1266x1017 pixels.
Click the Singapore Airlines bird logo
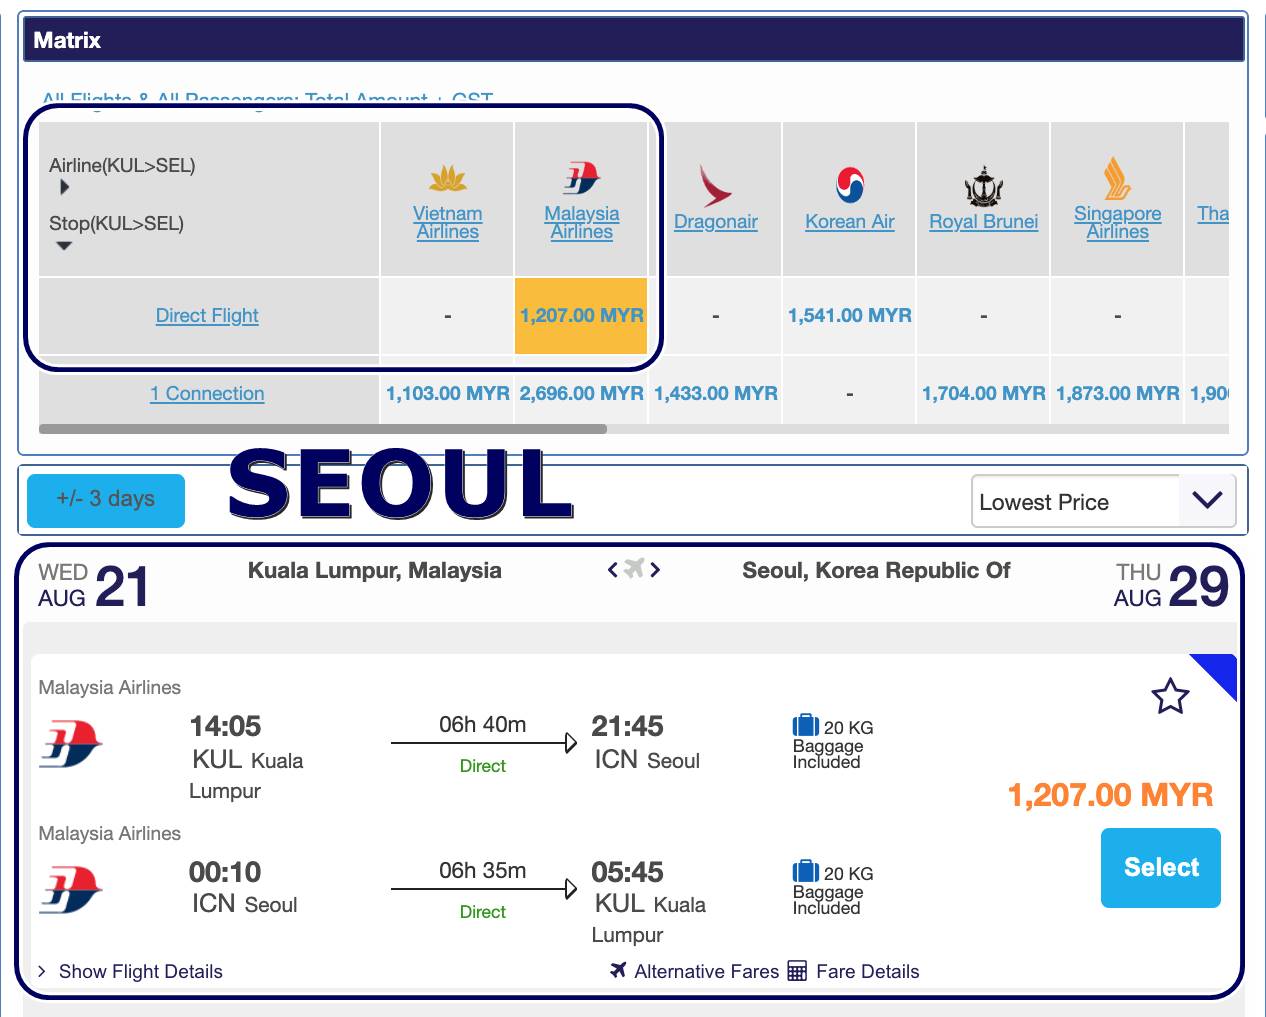[x=1117, y=178]
